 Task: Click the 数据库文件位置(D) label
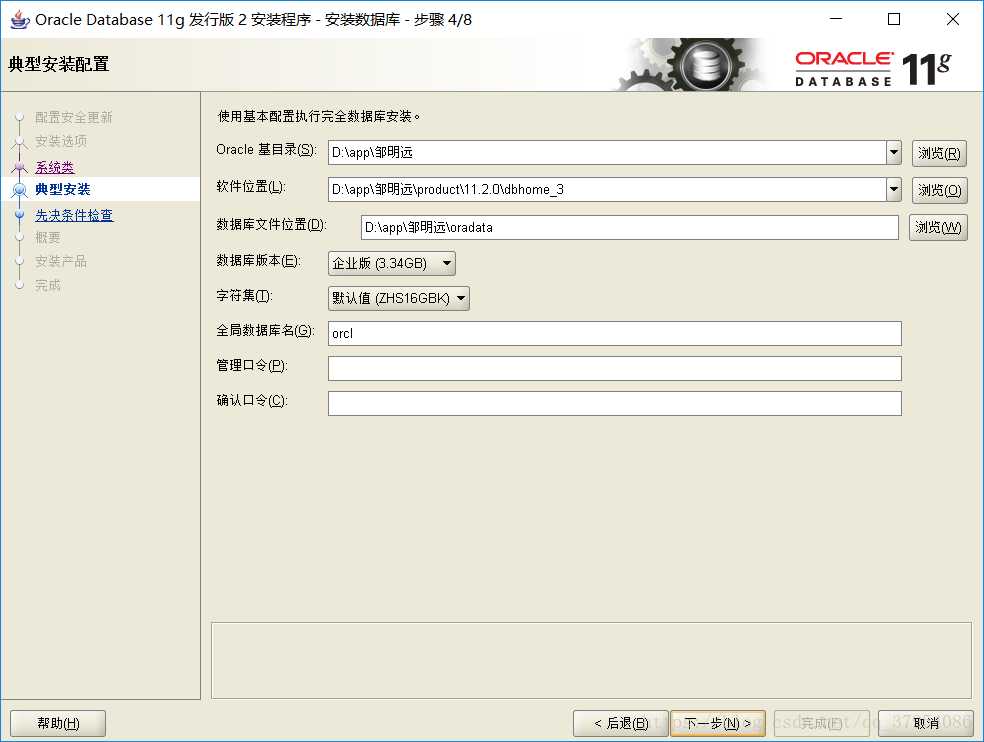(271, 224)
